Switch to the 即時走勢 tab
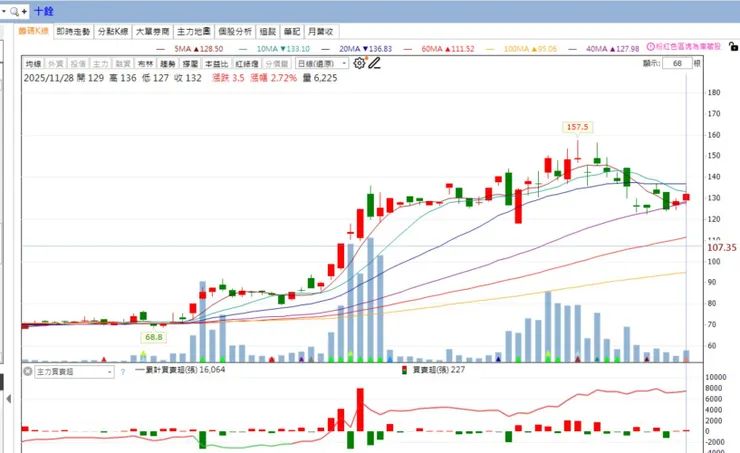Image resolution: width=740 pixels, height=453 pixels. pos(73,32)
